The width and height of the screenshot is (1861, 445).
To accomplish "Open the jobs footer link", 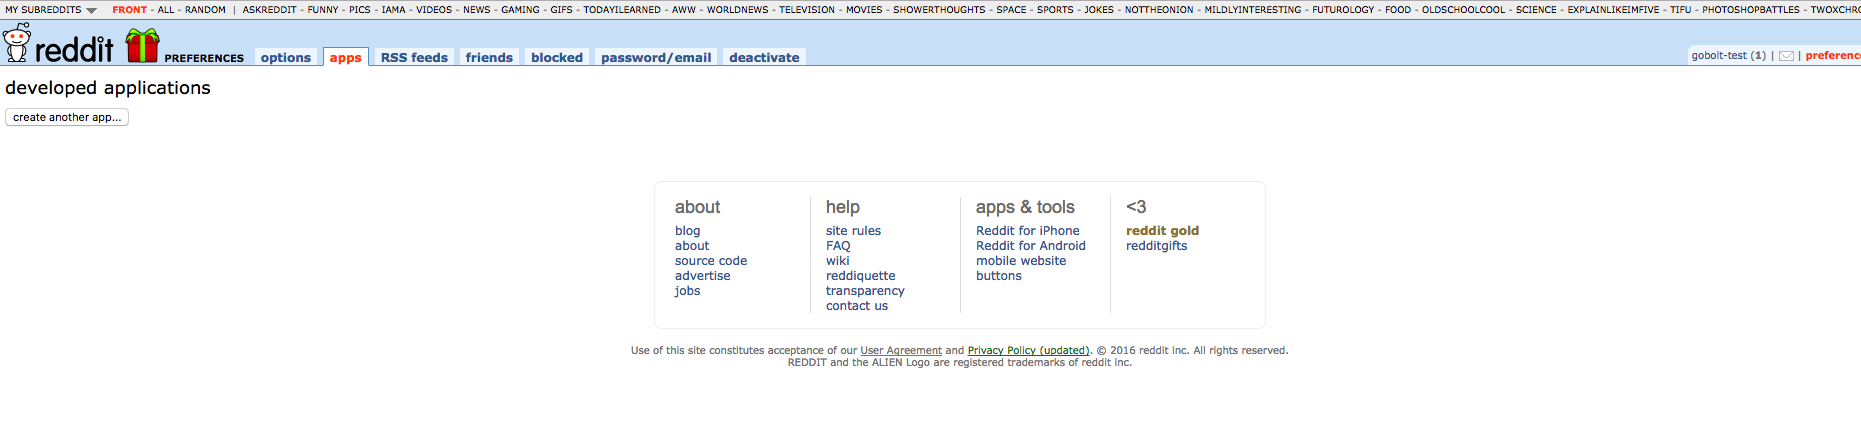I will (688, 291).
